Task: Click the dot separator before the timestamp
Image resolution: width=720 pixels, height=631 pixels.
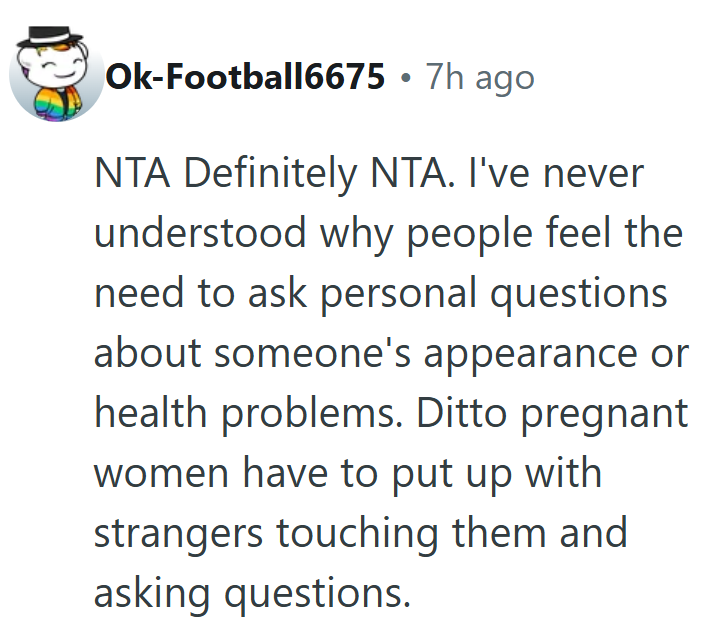Action: pos(406,78)
